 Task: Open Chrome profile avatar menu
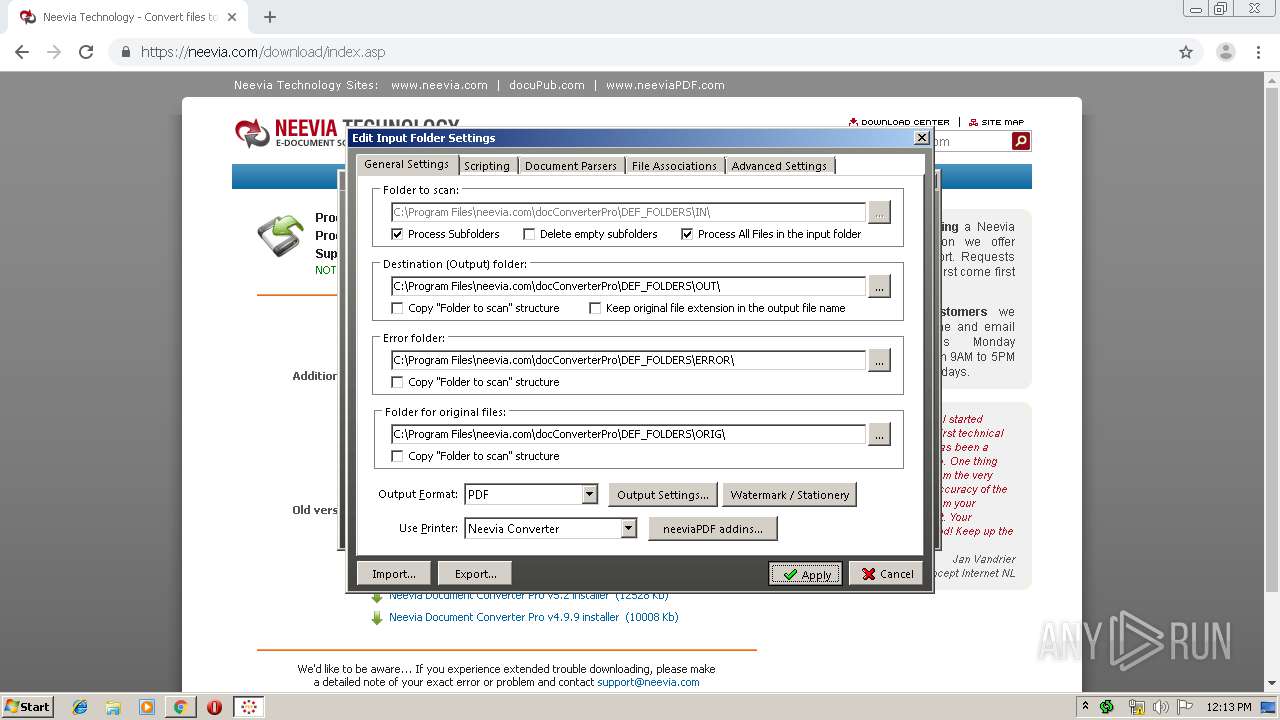pos(1226,52)
